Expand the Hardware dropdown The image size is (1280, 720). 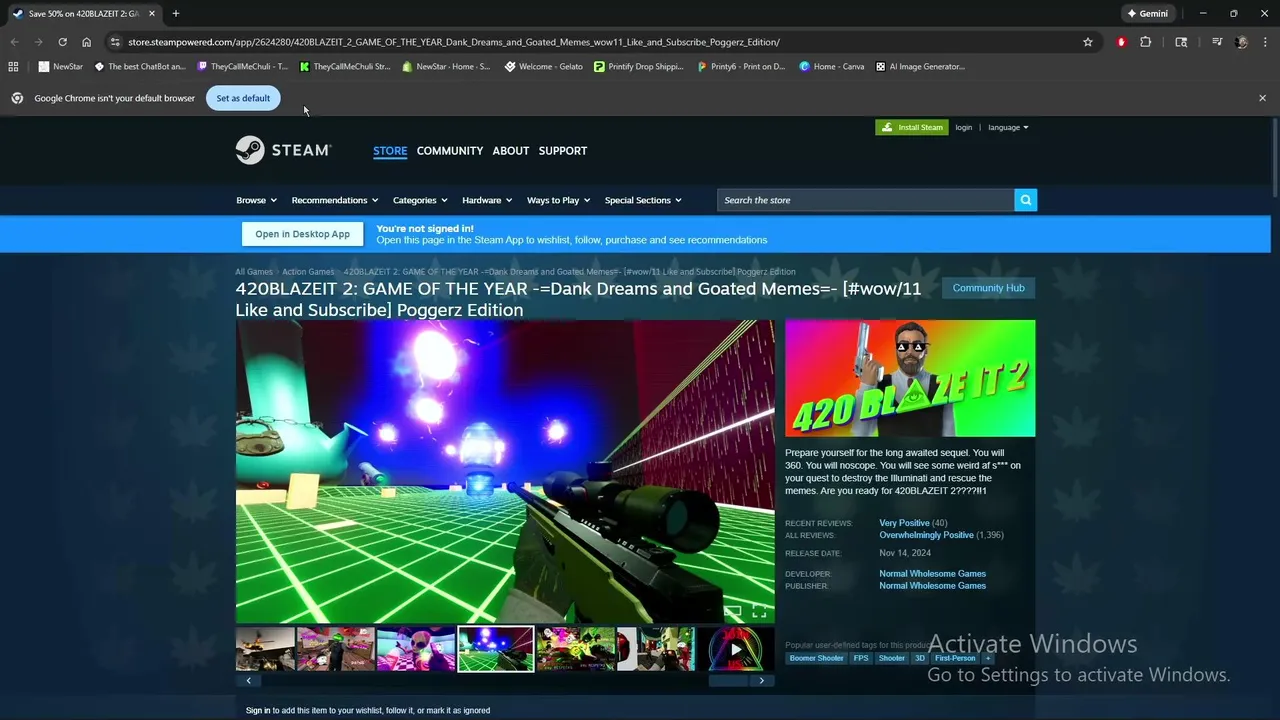487,200
